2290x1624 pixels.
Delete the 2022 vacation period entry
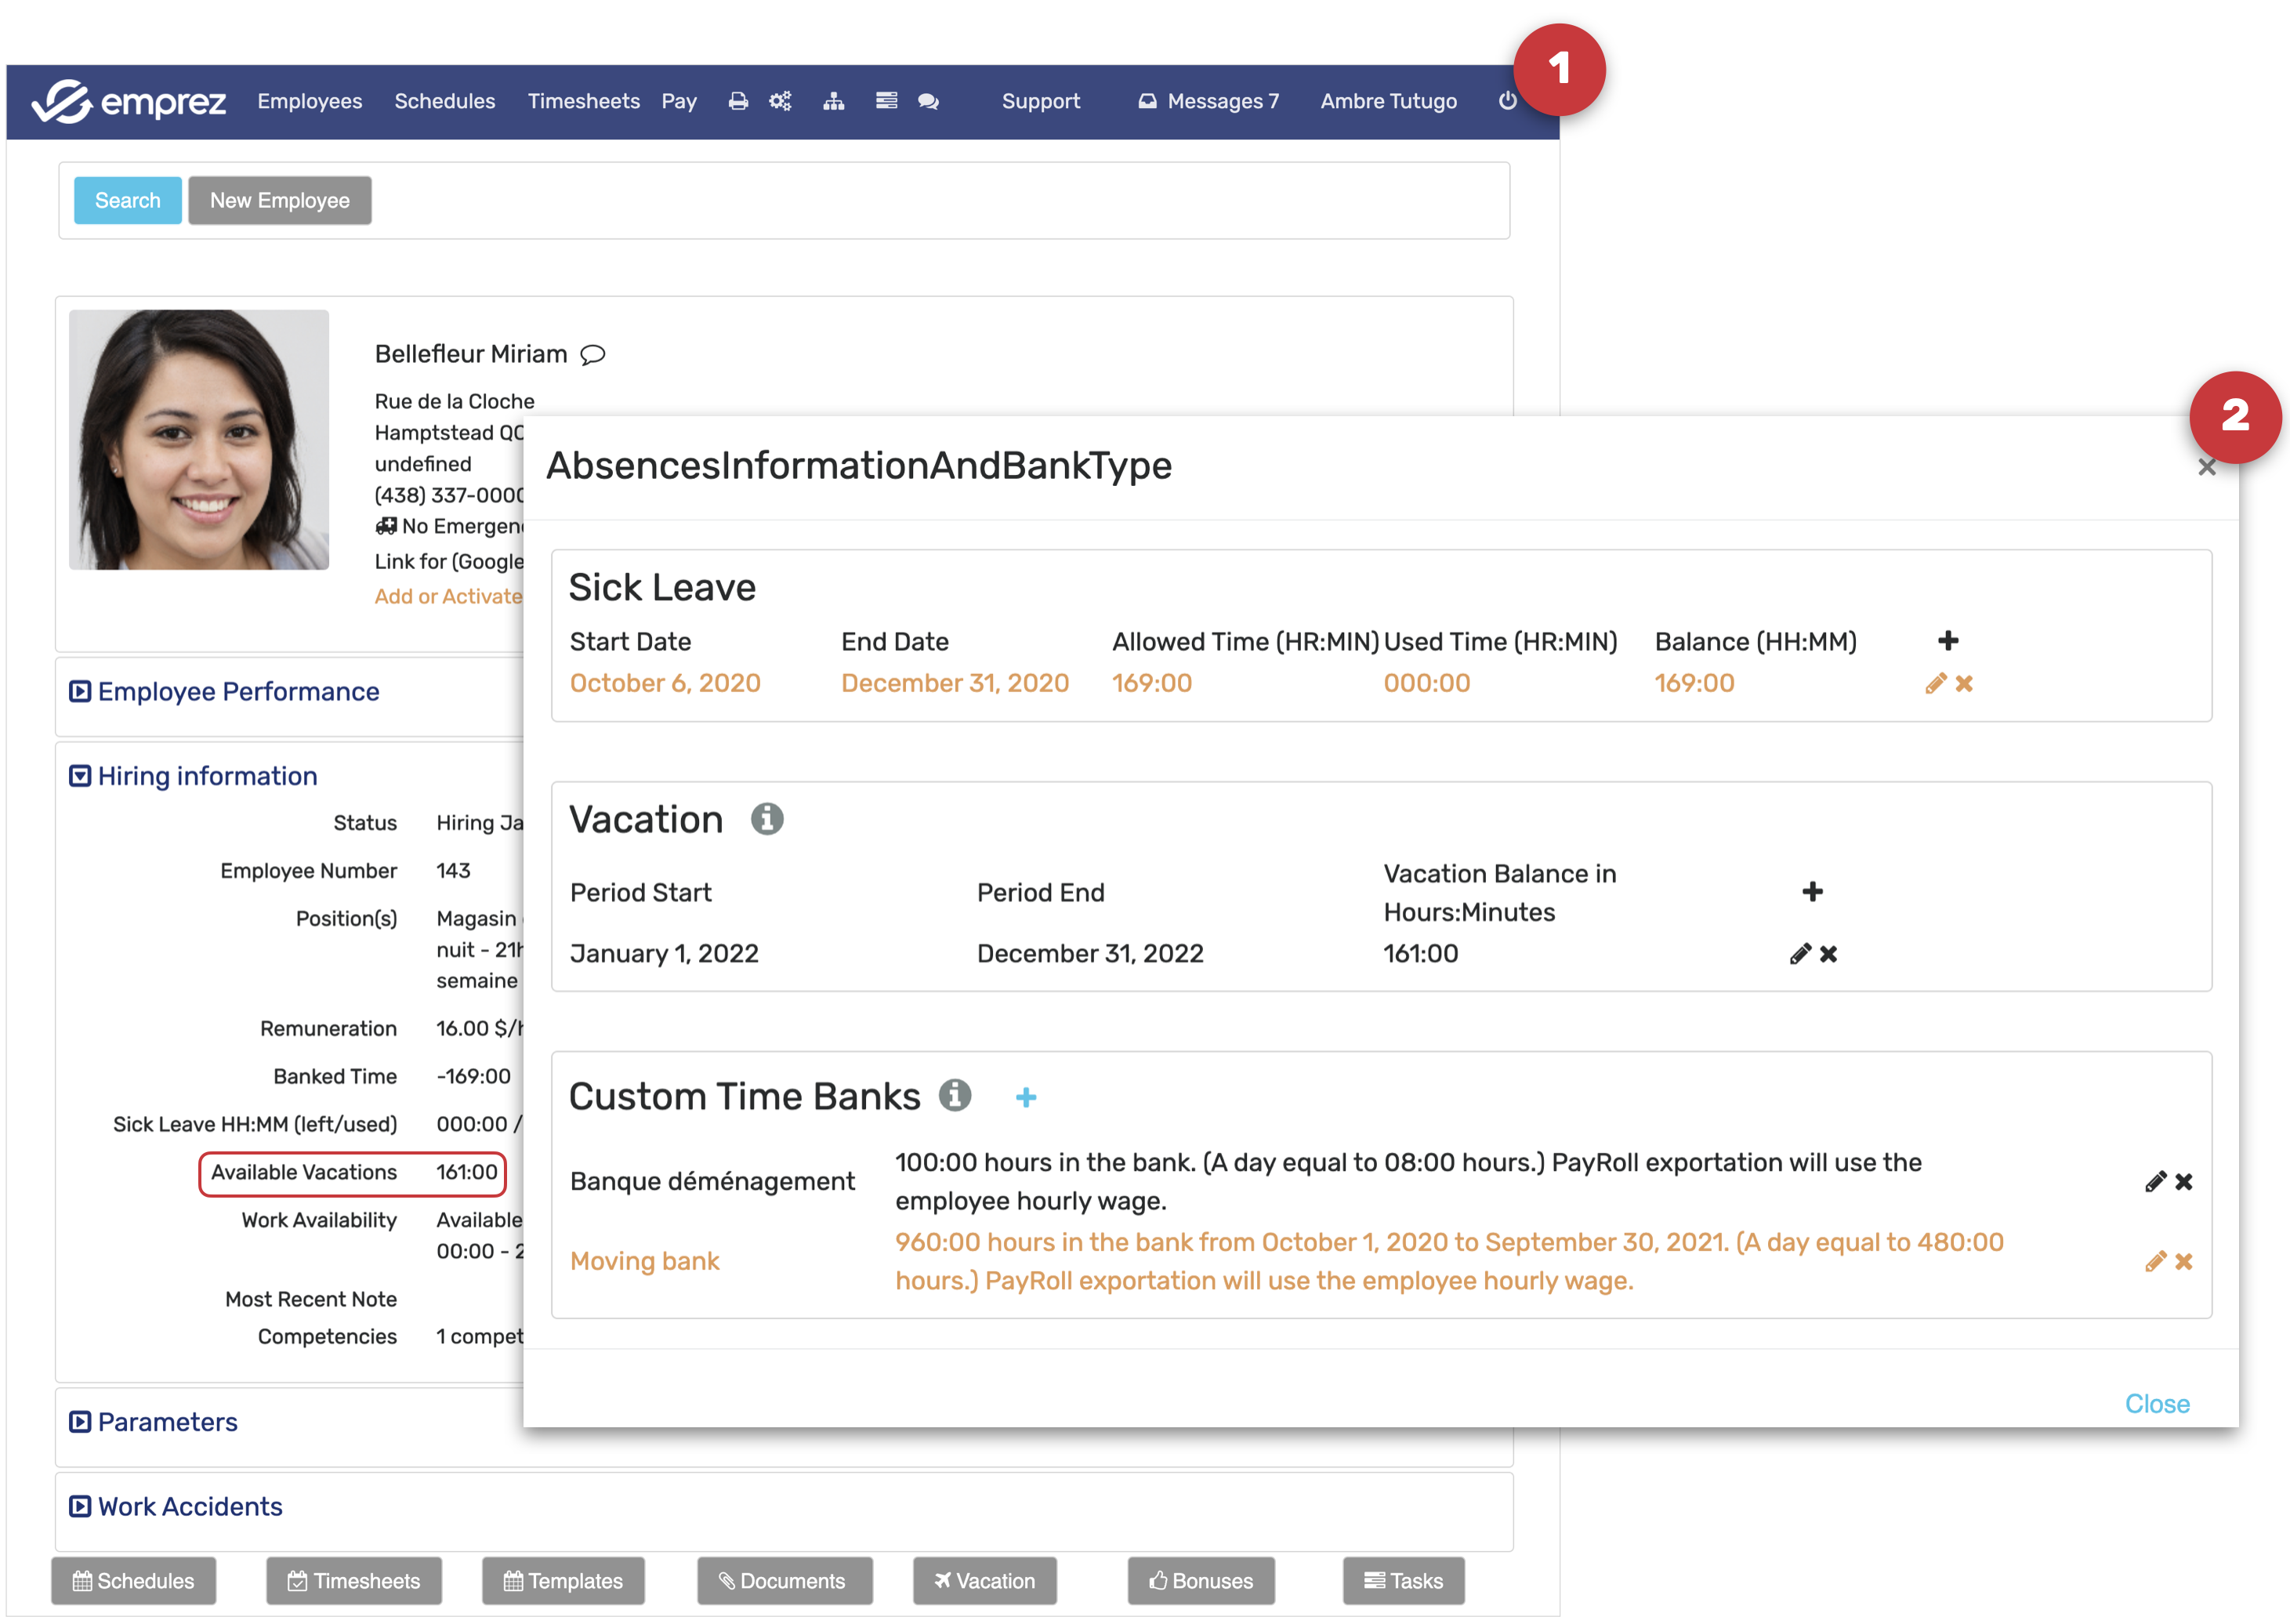pyautogui.click(x=1829, y=954)
